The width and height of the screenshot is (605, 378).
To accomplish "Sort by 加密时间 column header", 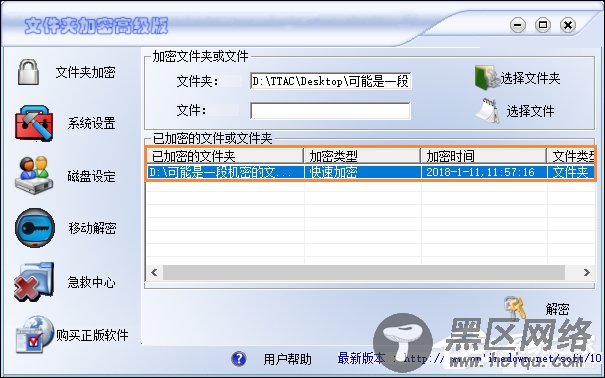I will [x=484, y=156].
